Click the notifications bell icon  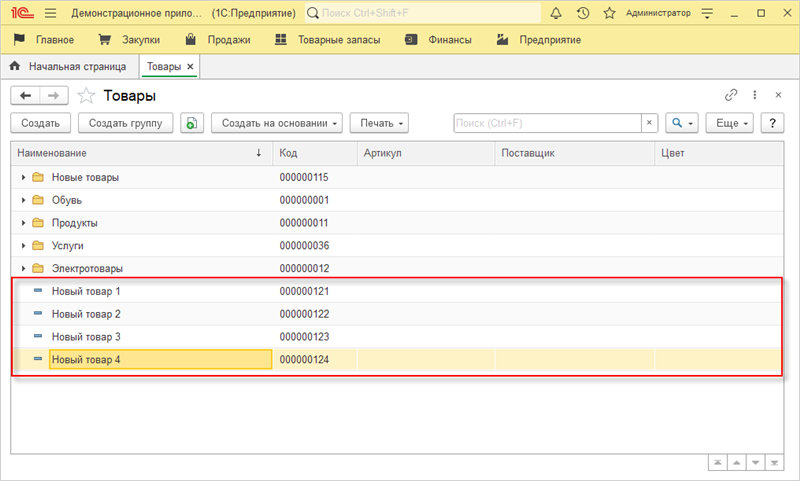[x=557, y=13]
